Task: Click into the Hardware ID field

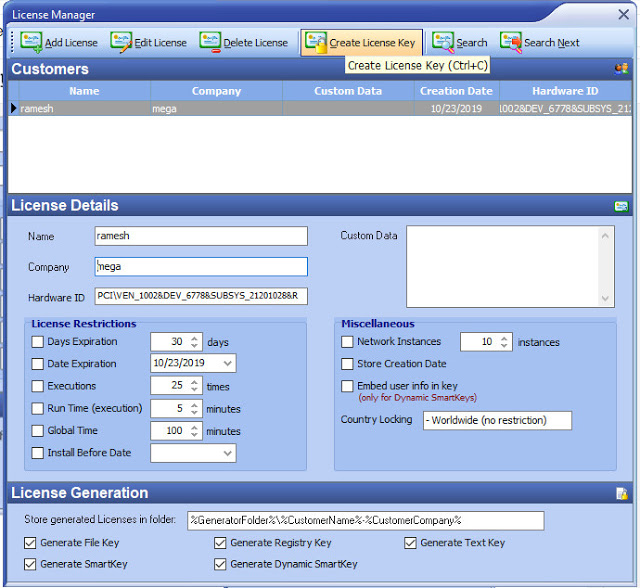Action: point(201,296)
